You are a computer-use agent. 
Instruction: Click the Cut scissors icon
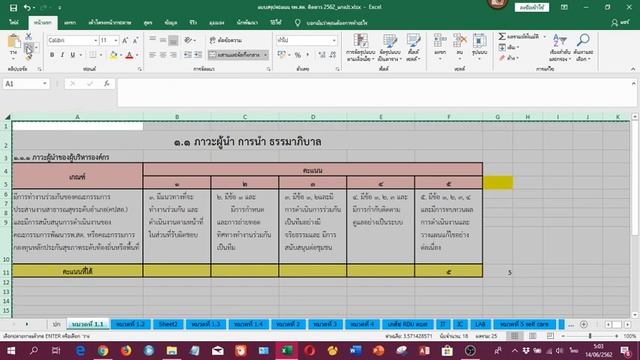click(29, 37)
